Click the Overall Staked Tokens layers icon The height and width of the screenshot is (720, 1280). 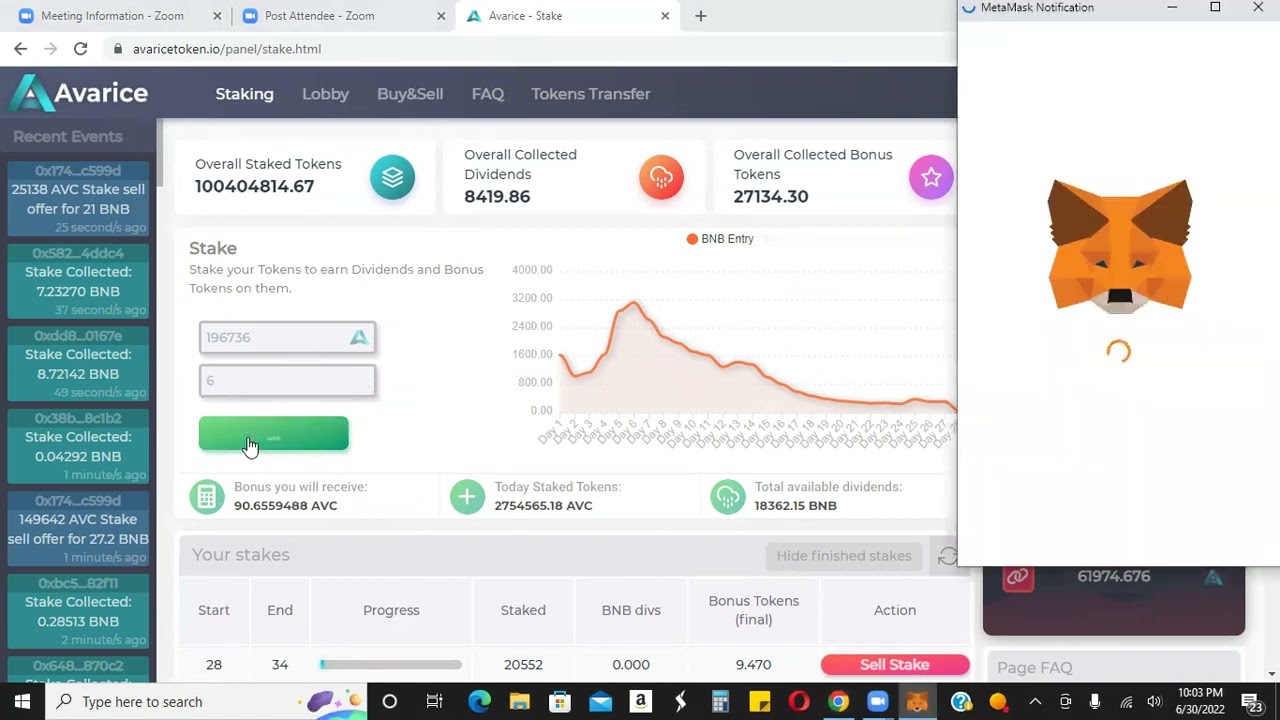click(x=392, y=177)
